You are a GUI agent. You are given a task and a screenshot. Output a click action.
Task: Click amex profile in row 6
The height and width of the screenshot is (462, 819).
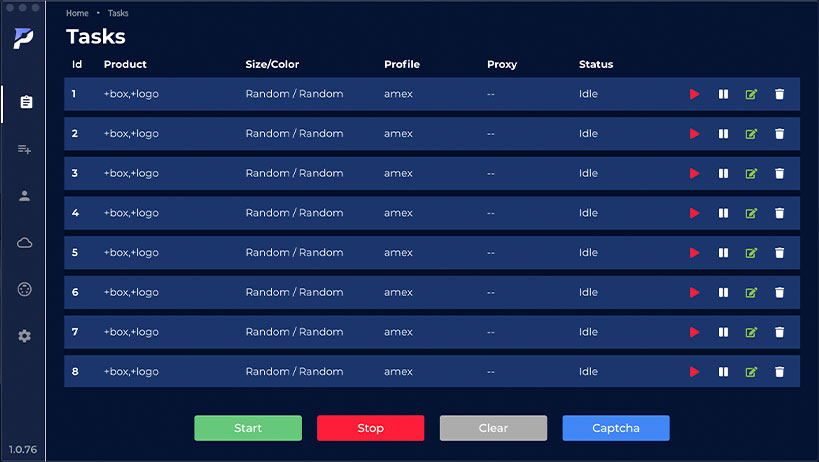399,292
